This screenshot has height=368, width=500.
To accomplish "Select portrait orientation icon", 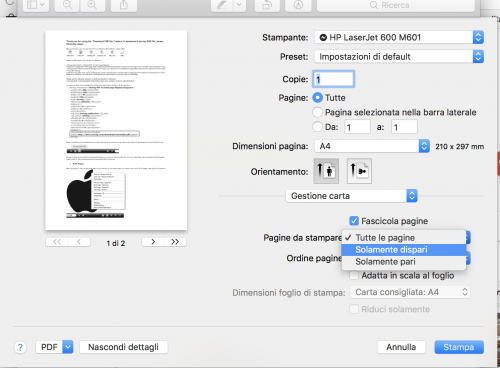I will pos(326,171).
